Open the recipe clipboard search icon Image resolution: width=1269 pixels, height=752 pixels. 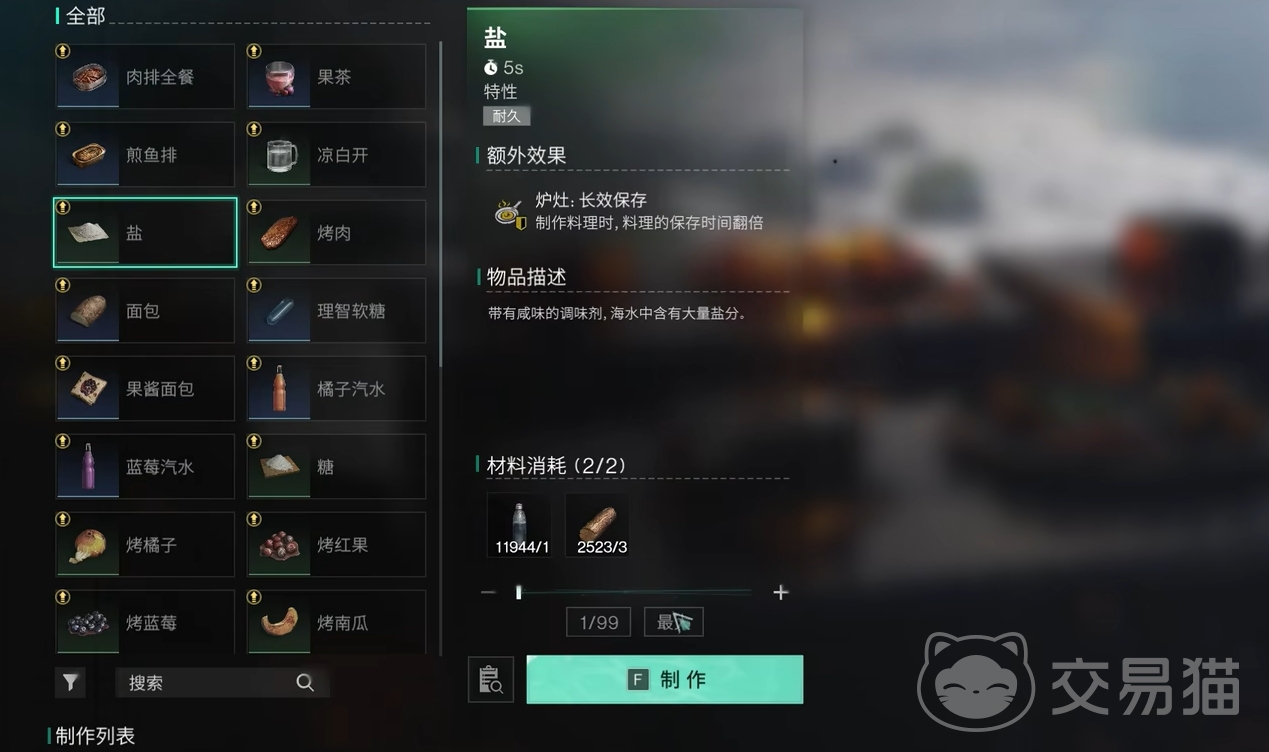point(491,680)
